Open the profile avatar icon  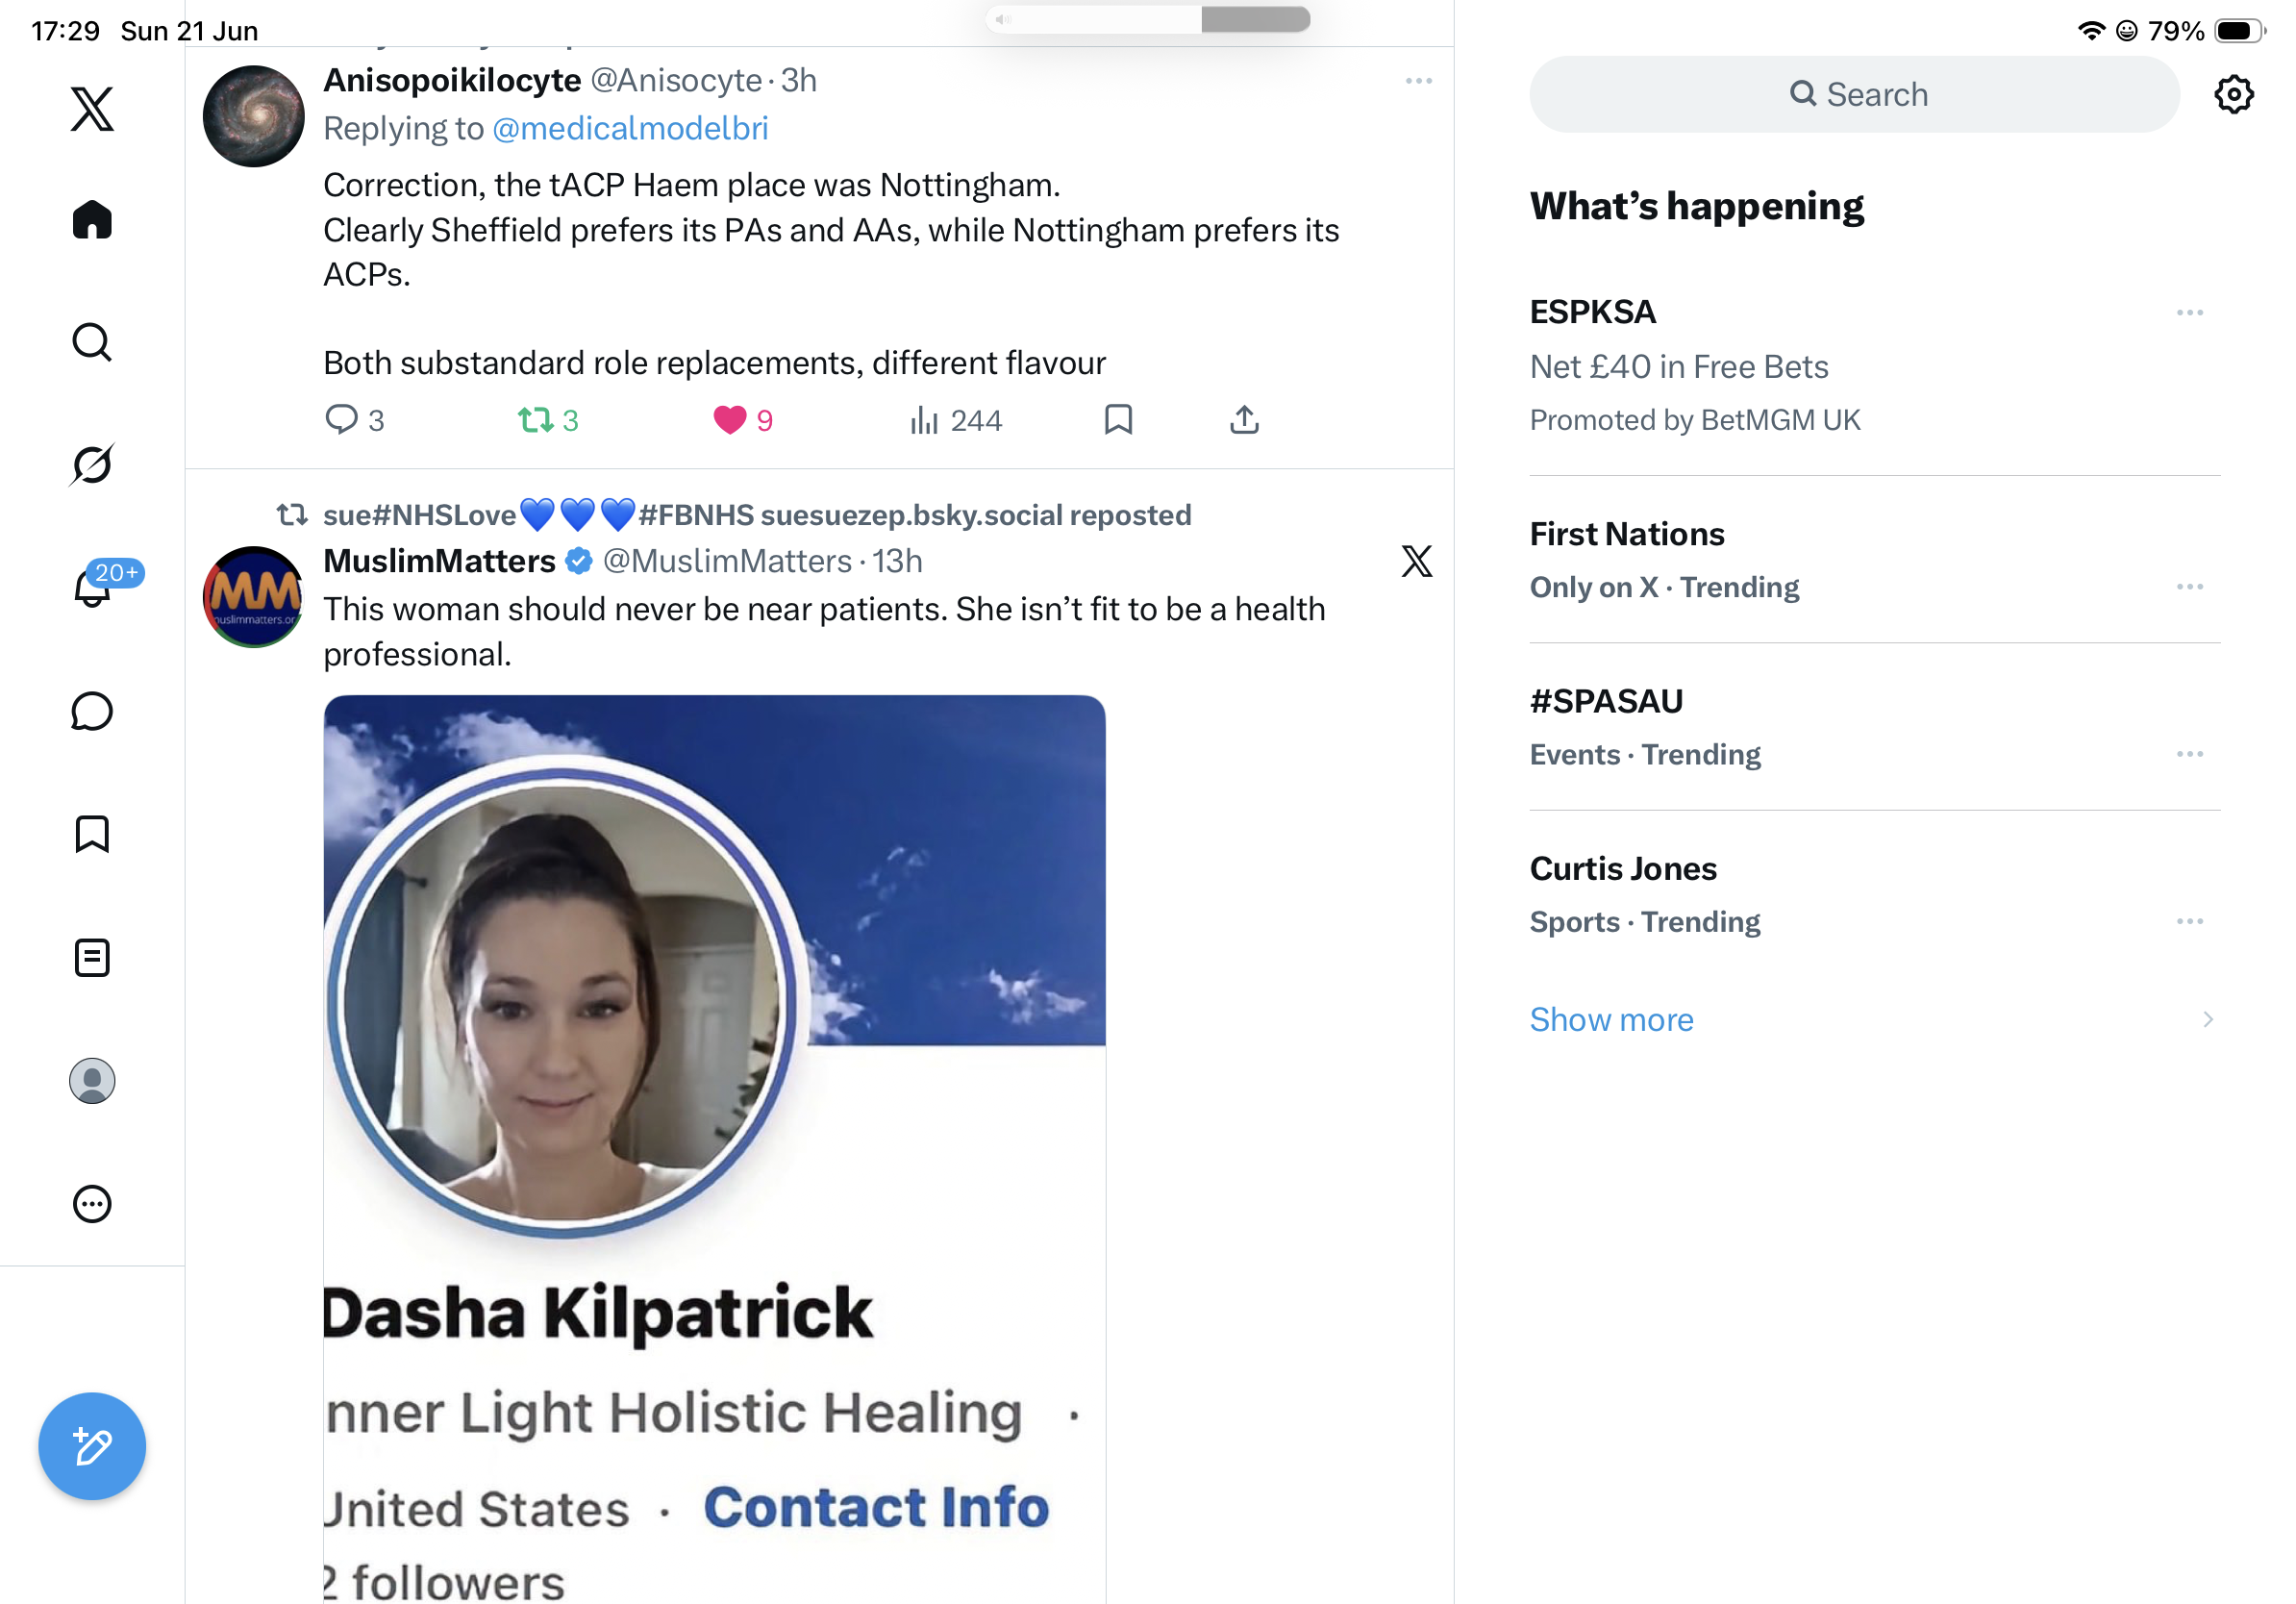tap(92, 1081)
